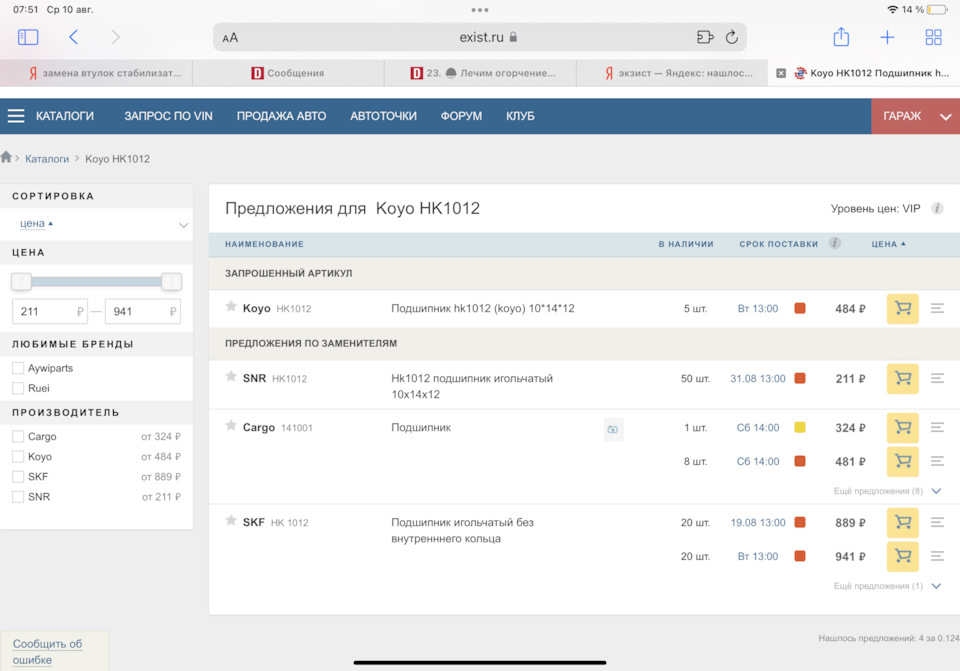The height and width of the screenshot is (671, 960).
Task: Add Koyo 484 ₽ offer to cart
Action: click(902, 309)
